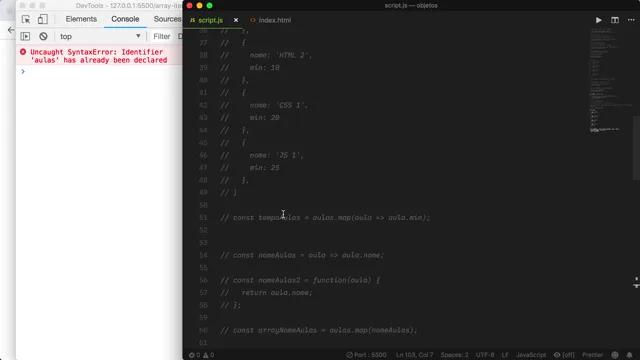Viewport: 640px width, 360px height.
Task: Open notifications bell in status bar
Action: point(629,355)
